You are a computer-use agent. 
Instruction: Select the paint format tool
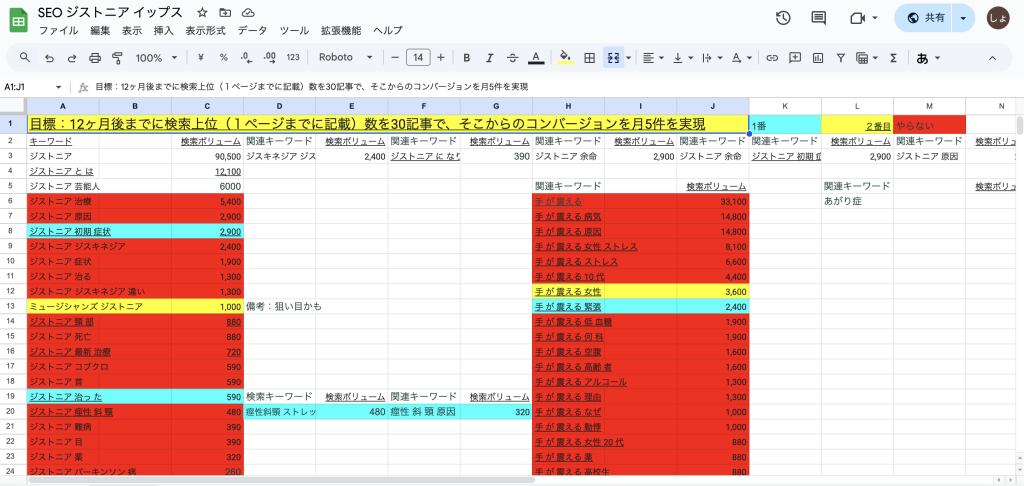(x=117, y=58)
